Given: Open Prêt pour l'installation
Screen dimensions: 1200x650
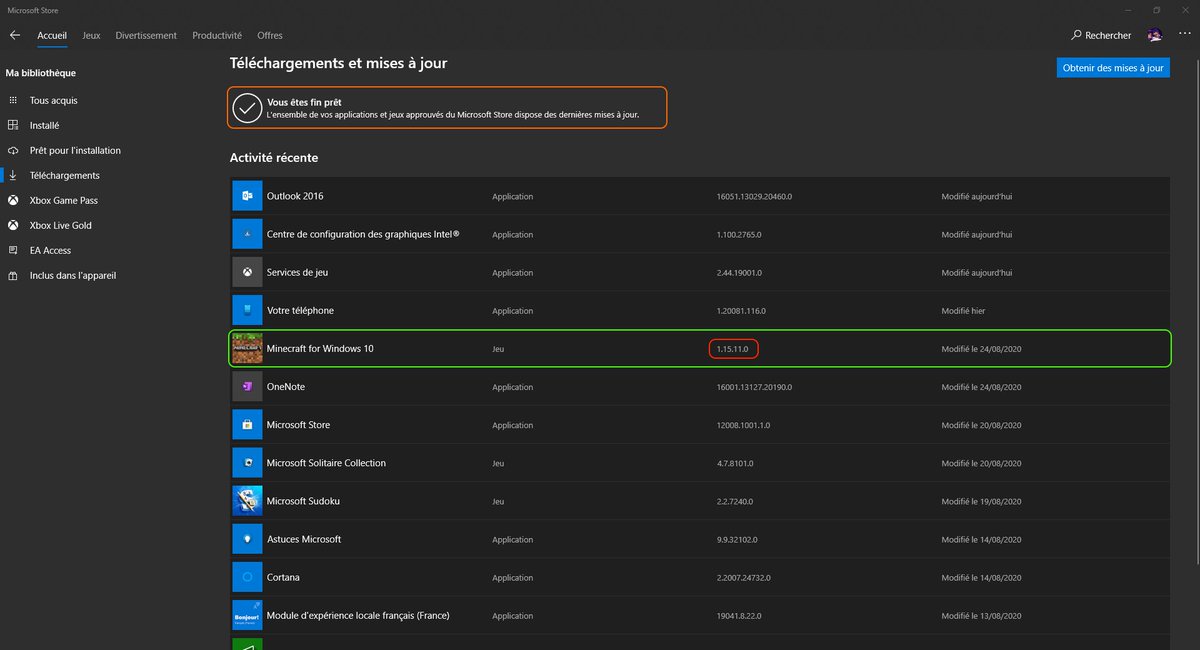Looking at the screenshot, I should click(x=75, y=150).
